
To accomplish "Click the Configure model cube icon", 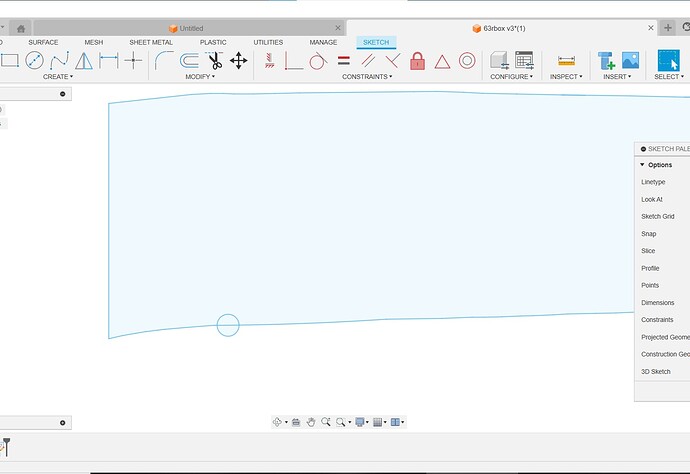I will (x=499, y=60).
